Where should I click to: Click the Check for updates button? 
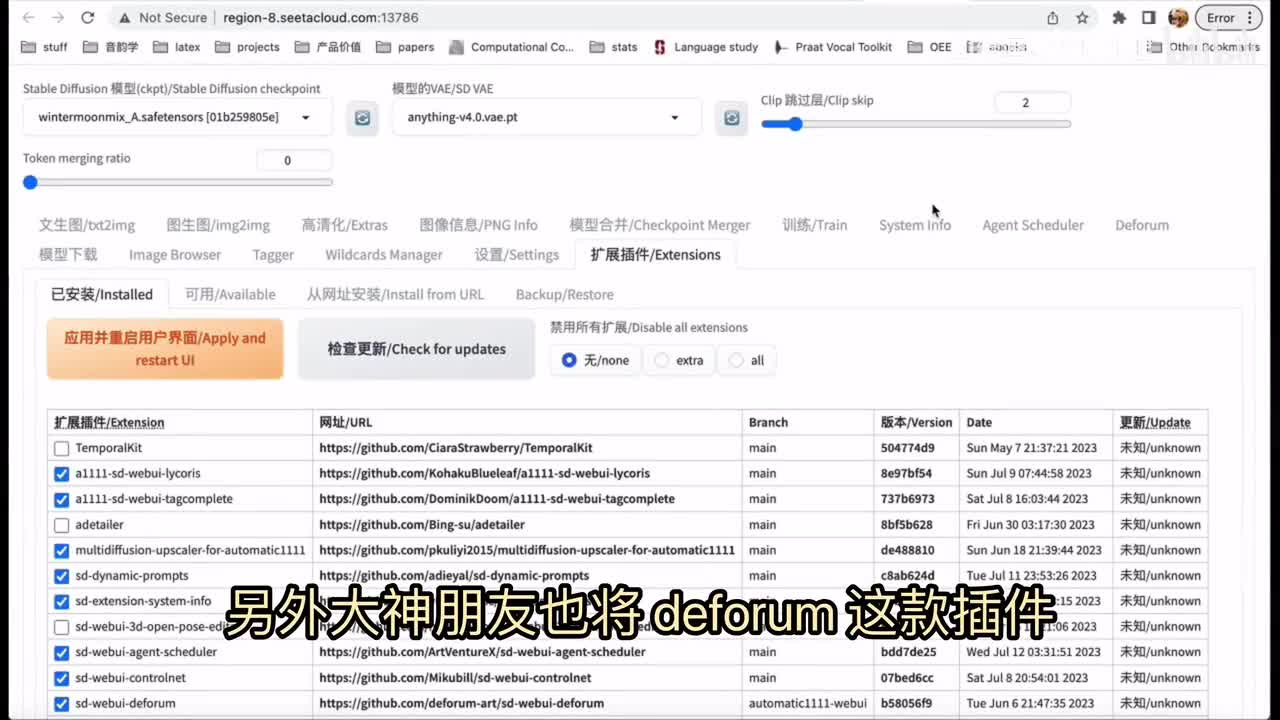(x=416, y=349)
